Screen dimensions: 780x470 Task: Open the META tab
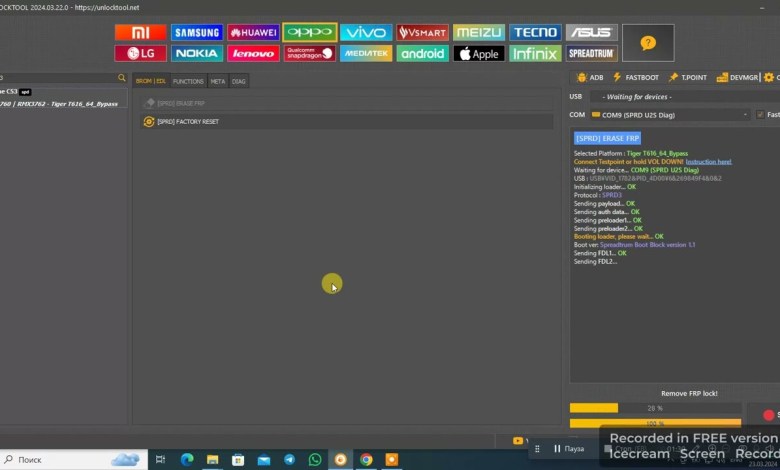point(217,81)
